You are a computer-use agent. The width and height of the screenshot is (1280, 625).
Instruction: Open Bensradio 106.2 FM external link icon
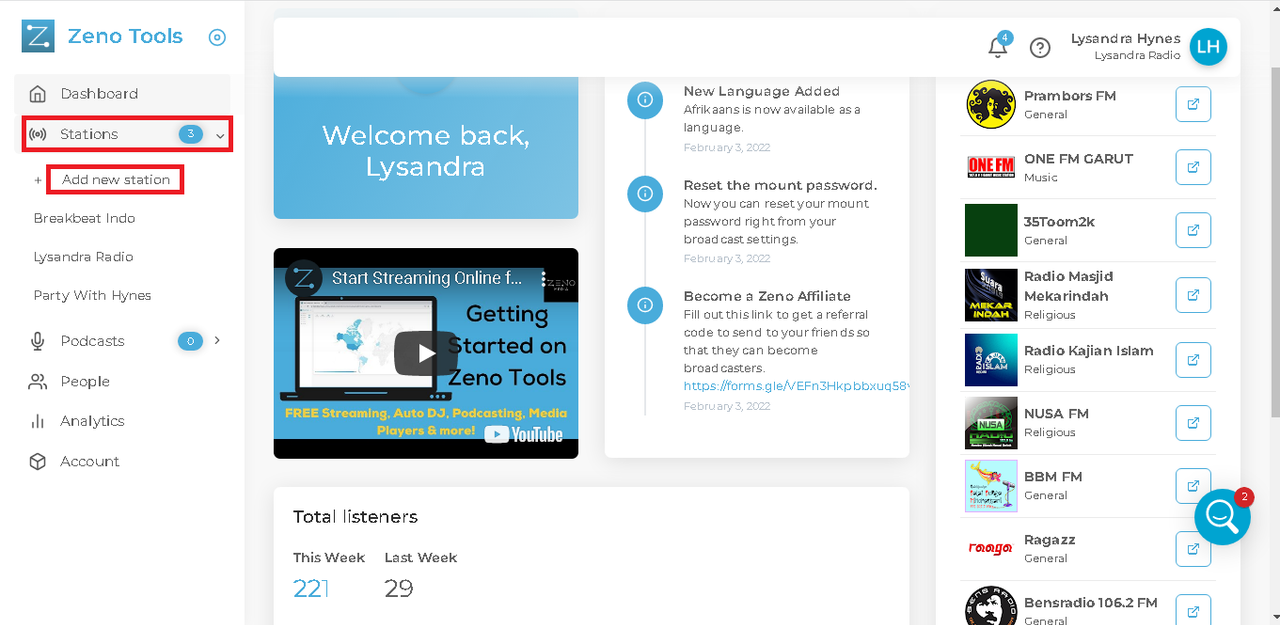[1193, 610]
